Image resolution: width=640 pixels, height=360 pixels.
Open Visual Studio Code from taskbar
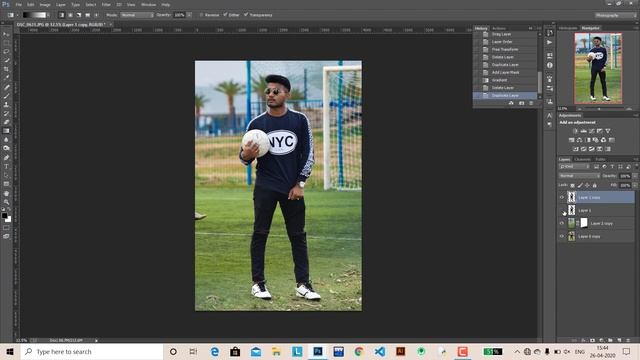click(380, 352)
